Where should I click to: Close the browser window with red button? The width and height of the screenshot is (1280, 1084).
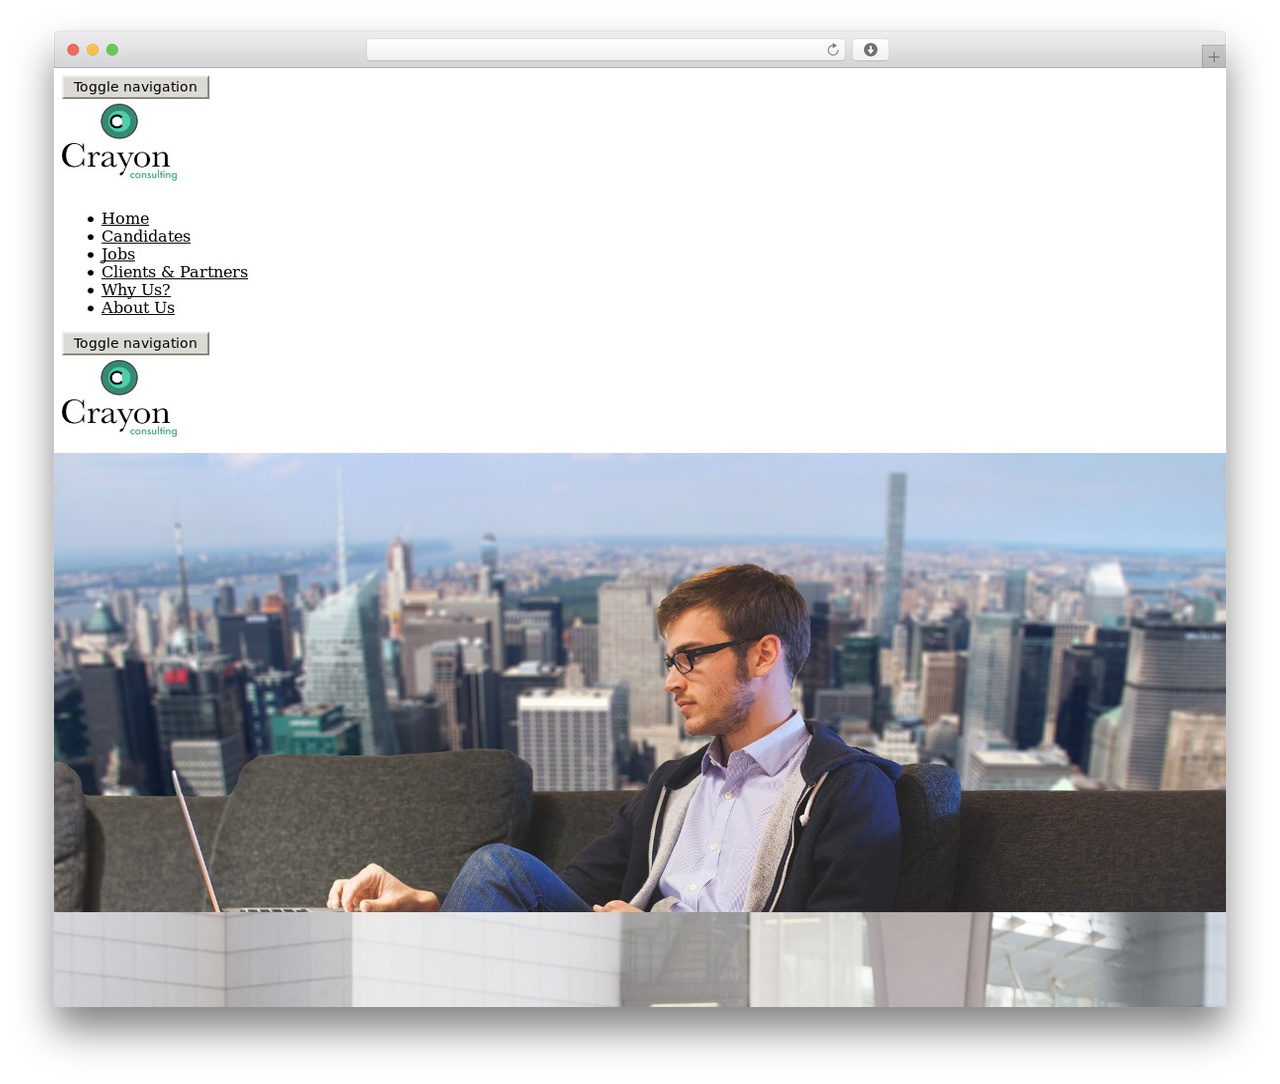click(73, 50)
